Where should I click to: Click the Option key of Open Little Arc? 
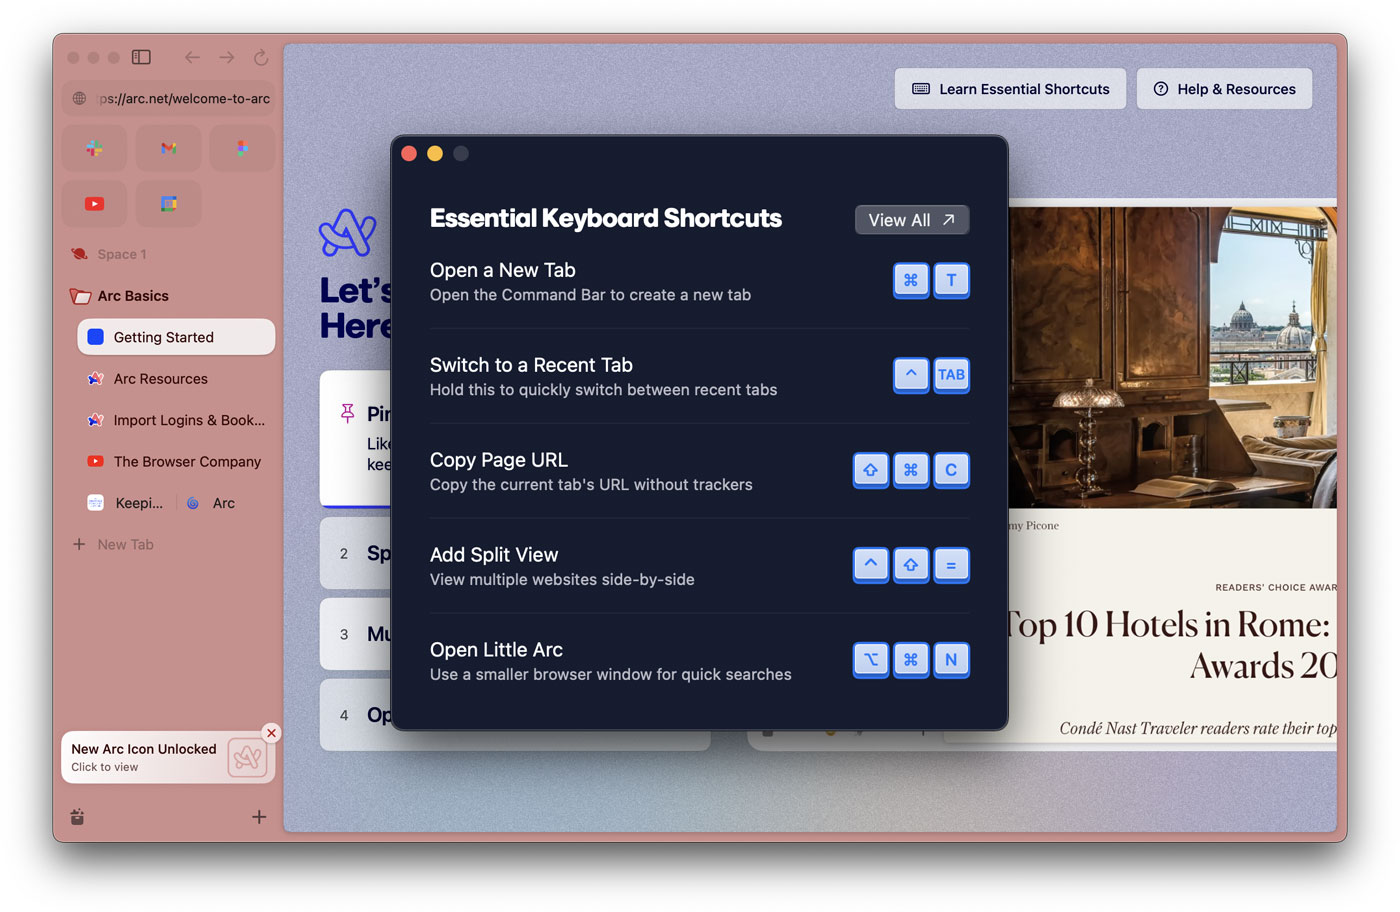coord(871,660)
